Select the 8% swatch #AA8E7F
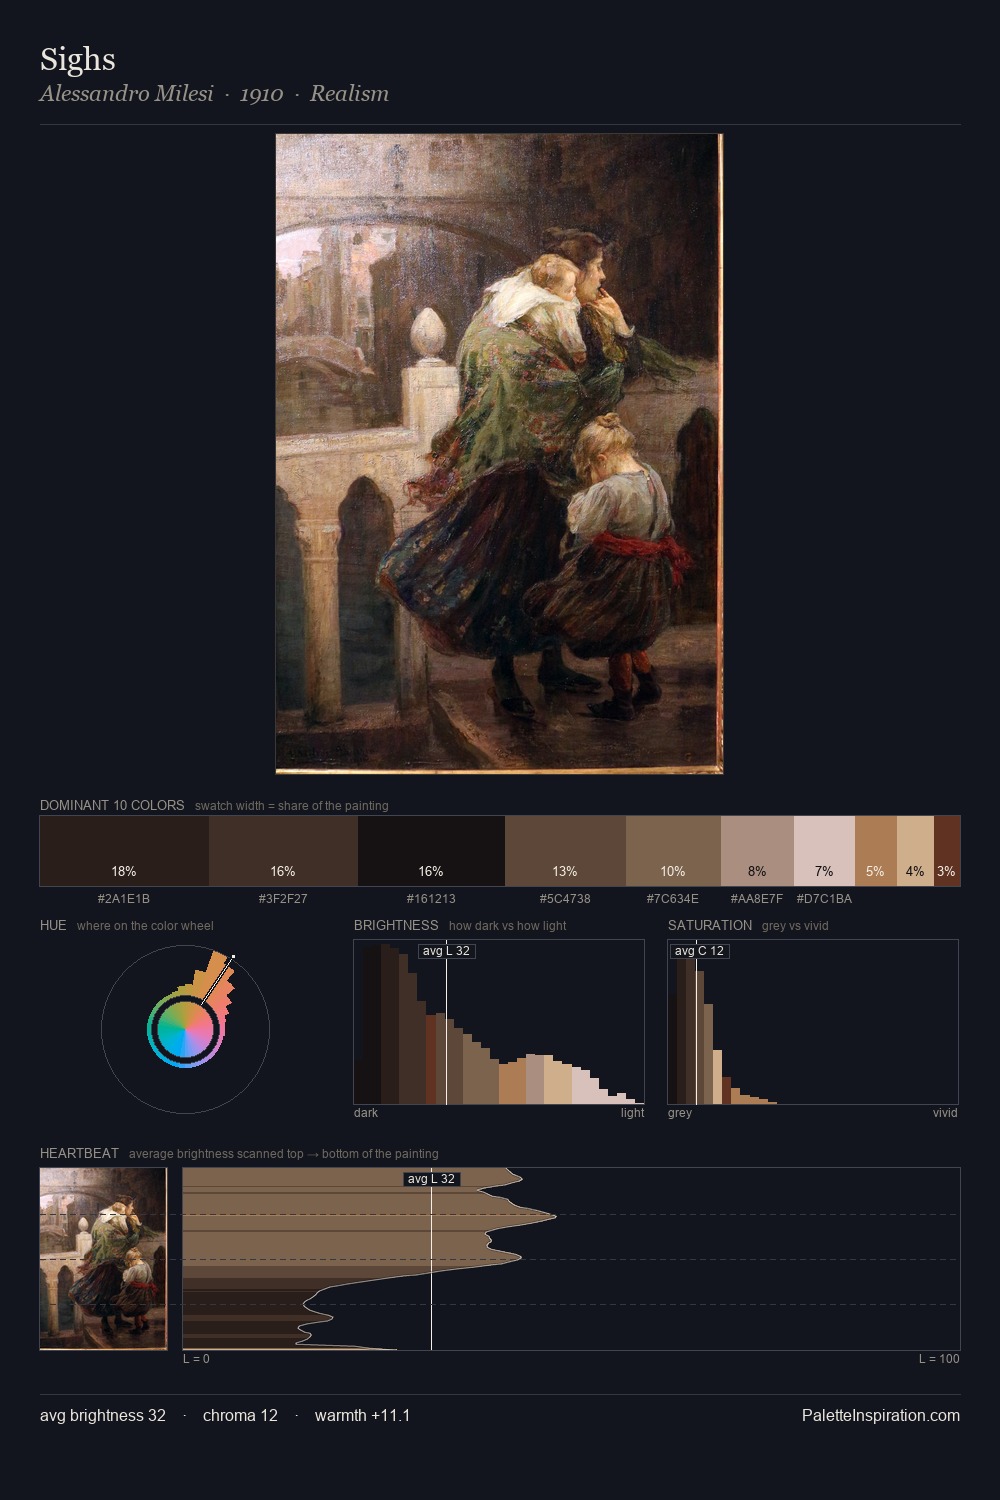 pos(757,851)
